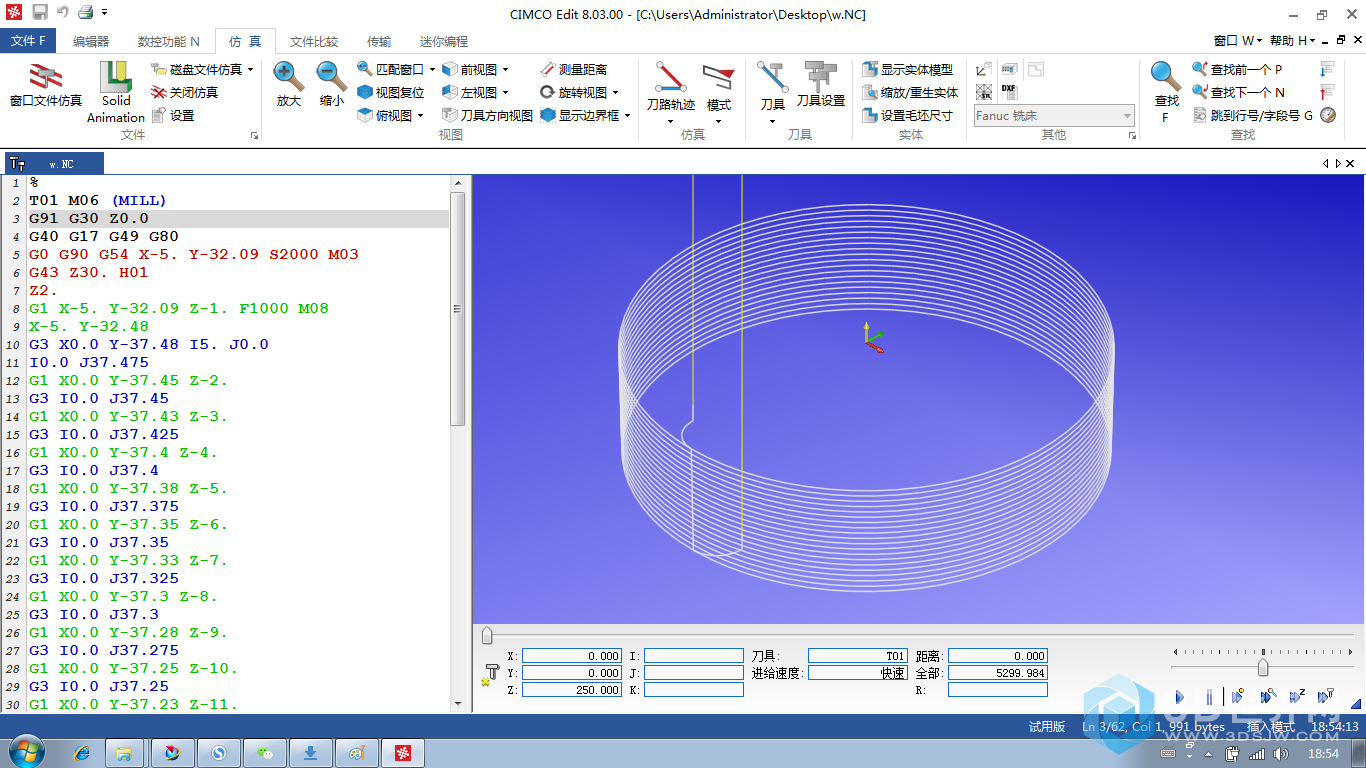
Task: Switch to 左视图 left view
Action: 469,92
